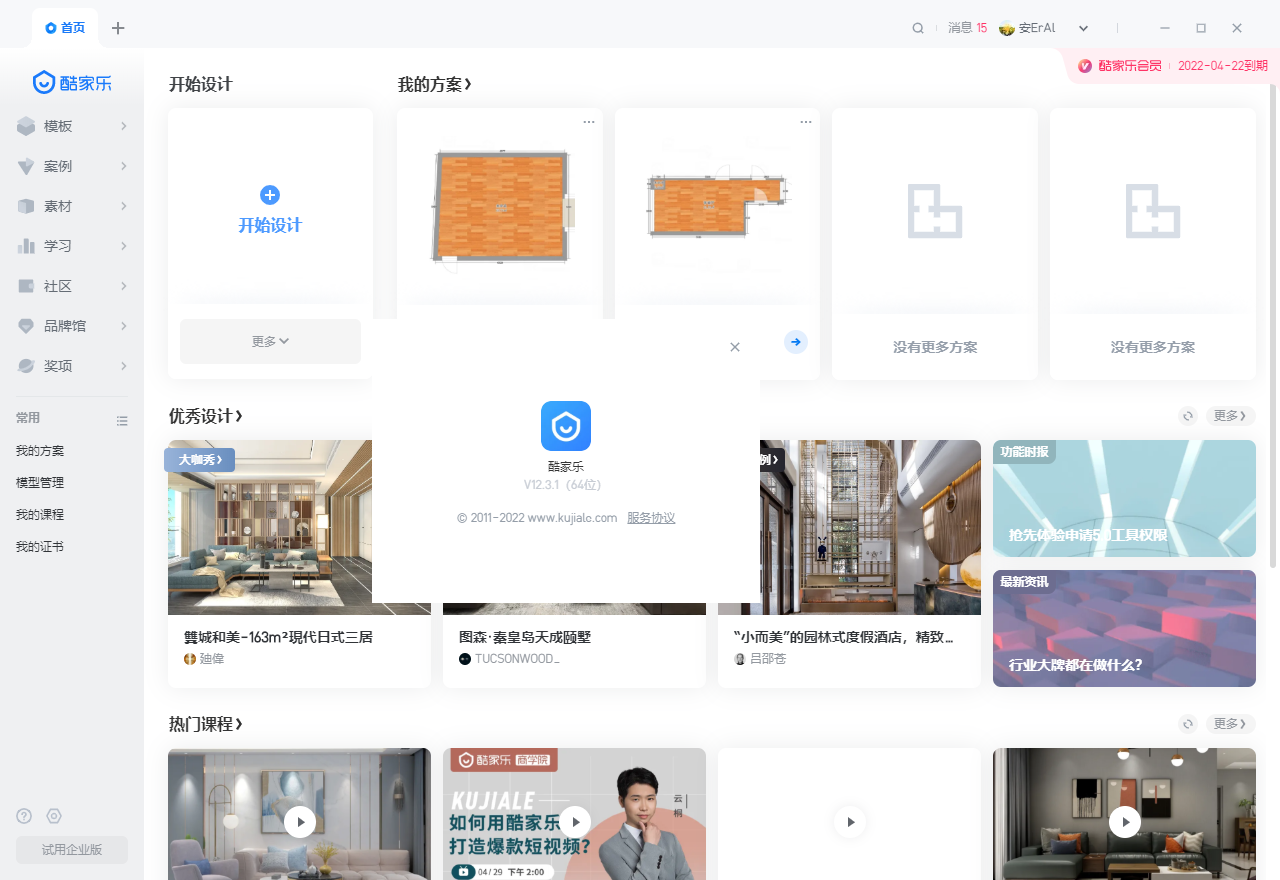
Task: Expand the 学习 chevron arrow
Action: tap(123, 246)
